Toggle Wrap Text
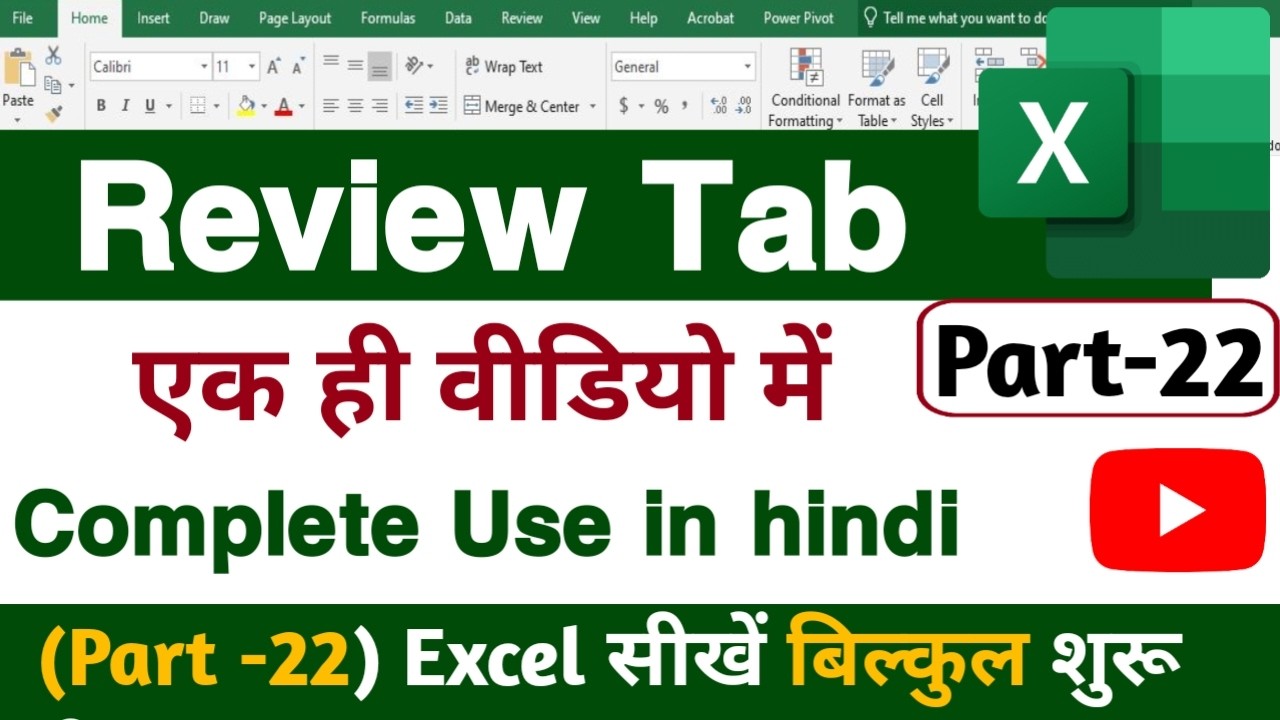The image size is (1280, 720). click(504, 66)
